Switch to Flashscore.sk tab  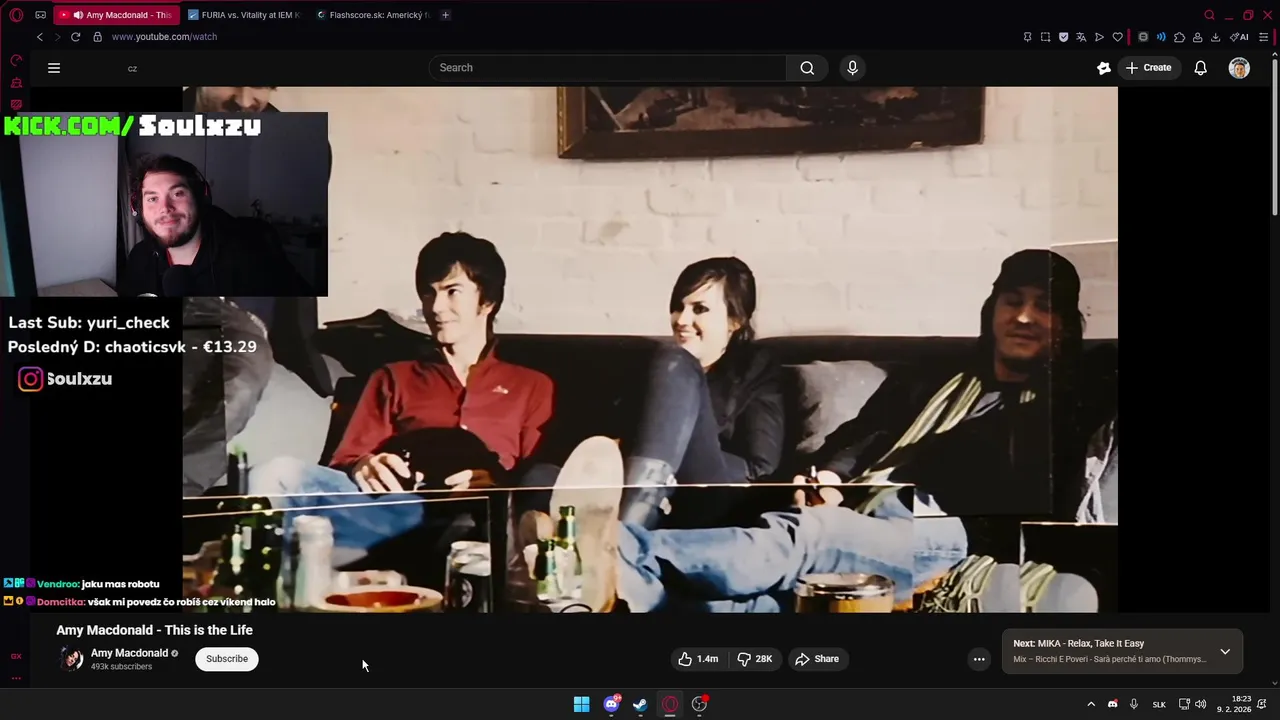click(x=372, y=15)
